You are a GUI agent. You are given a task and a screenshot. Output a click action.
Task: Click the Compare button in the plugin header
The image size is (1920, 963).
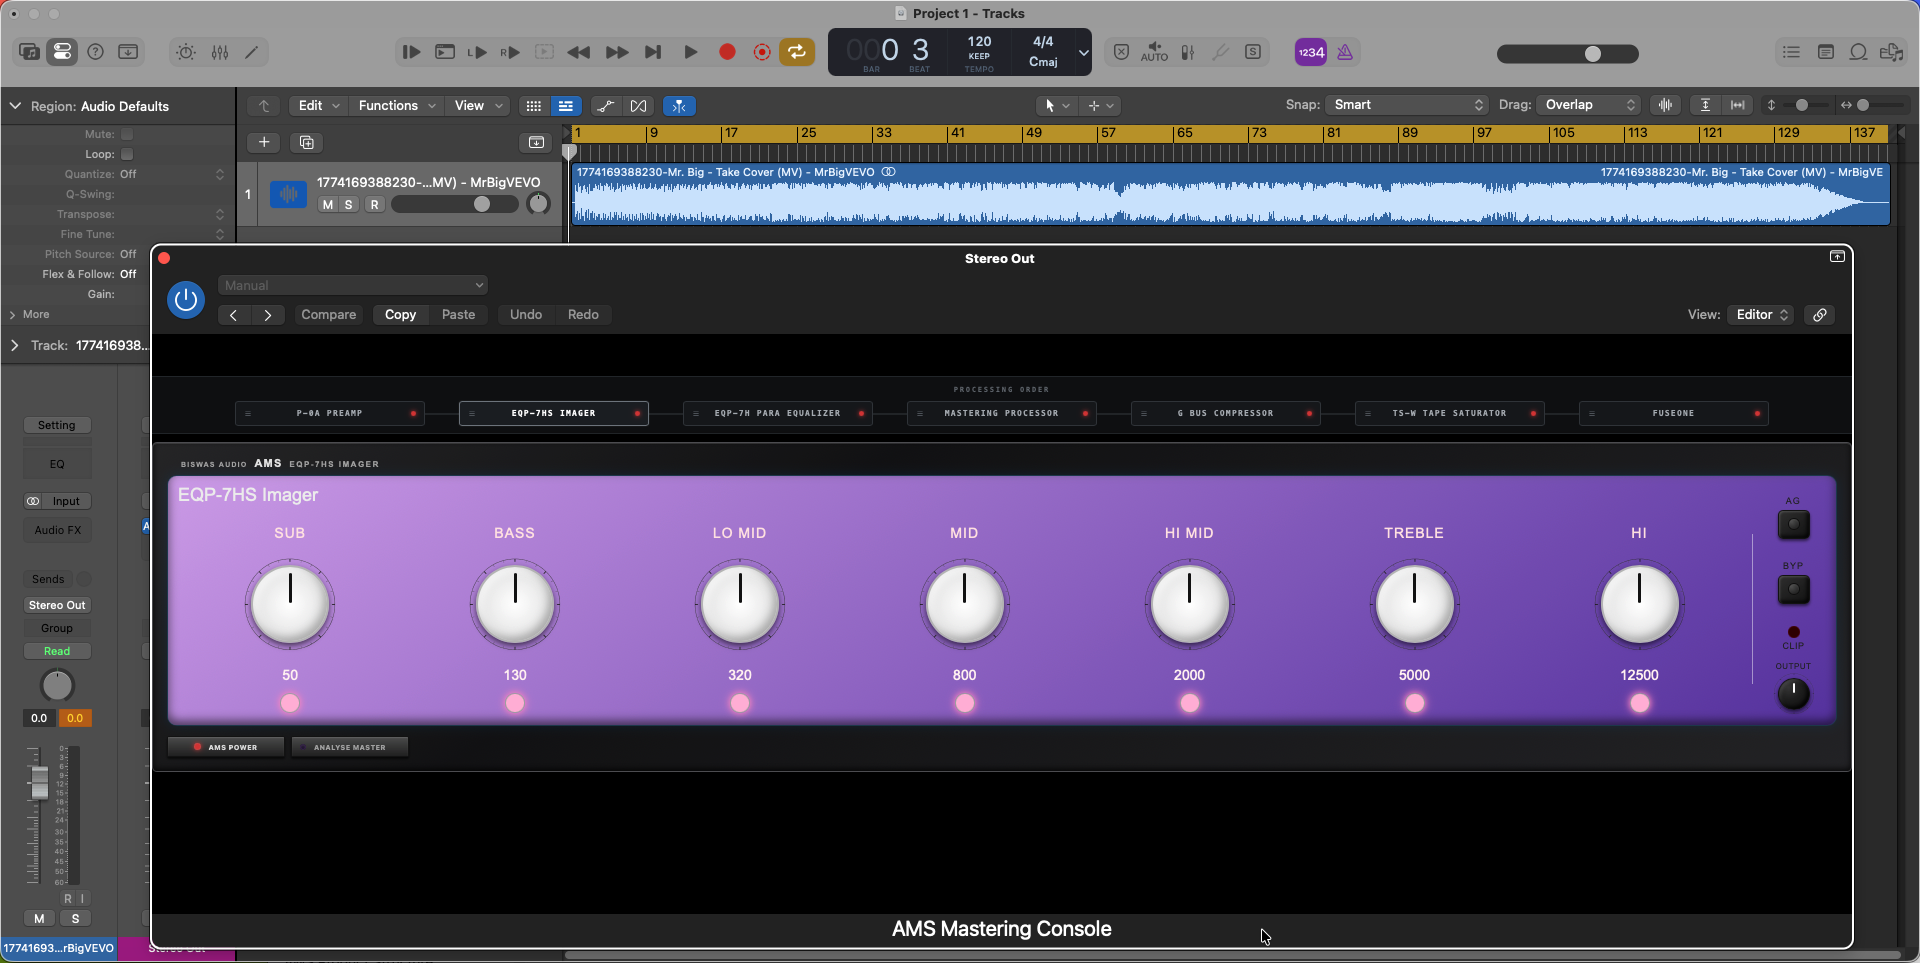coord(329,314)
